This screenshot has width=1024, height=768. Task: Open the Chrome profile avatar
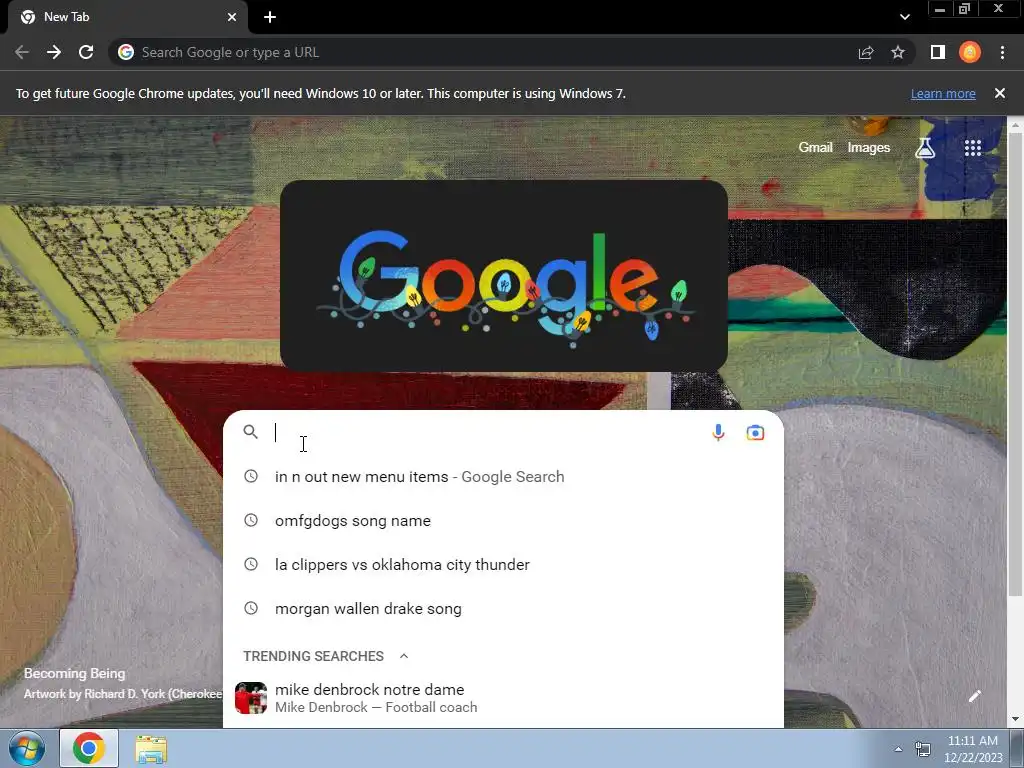[970, 52]
